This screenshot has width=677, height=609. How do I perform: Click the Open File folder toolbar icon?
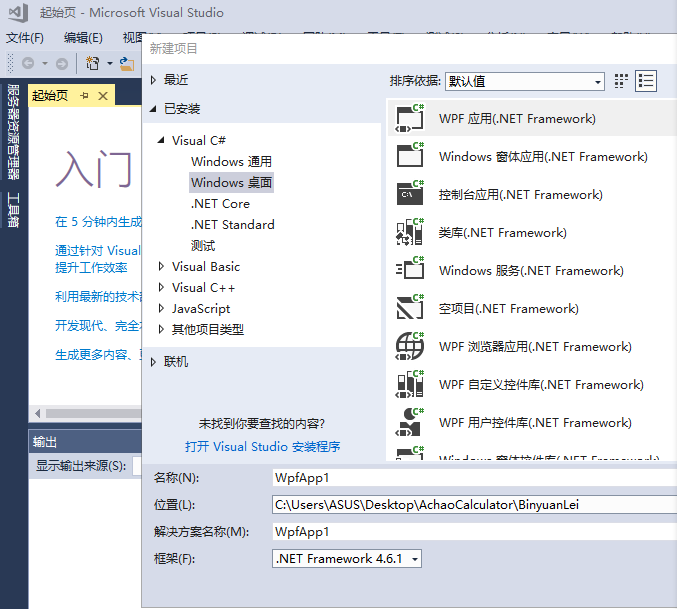127,63
